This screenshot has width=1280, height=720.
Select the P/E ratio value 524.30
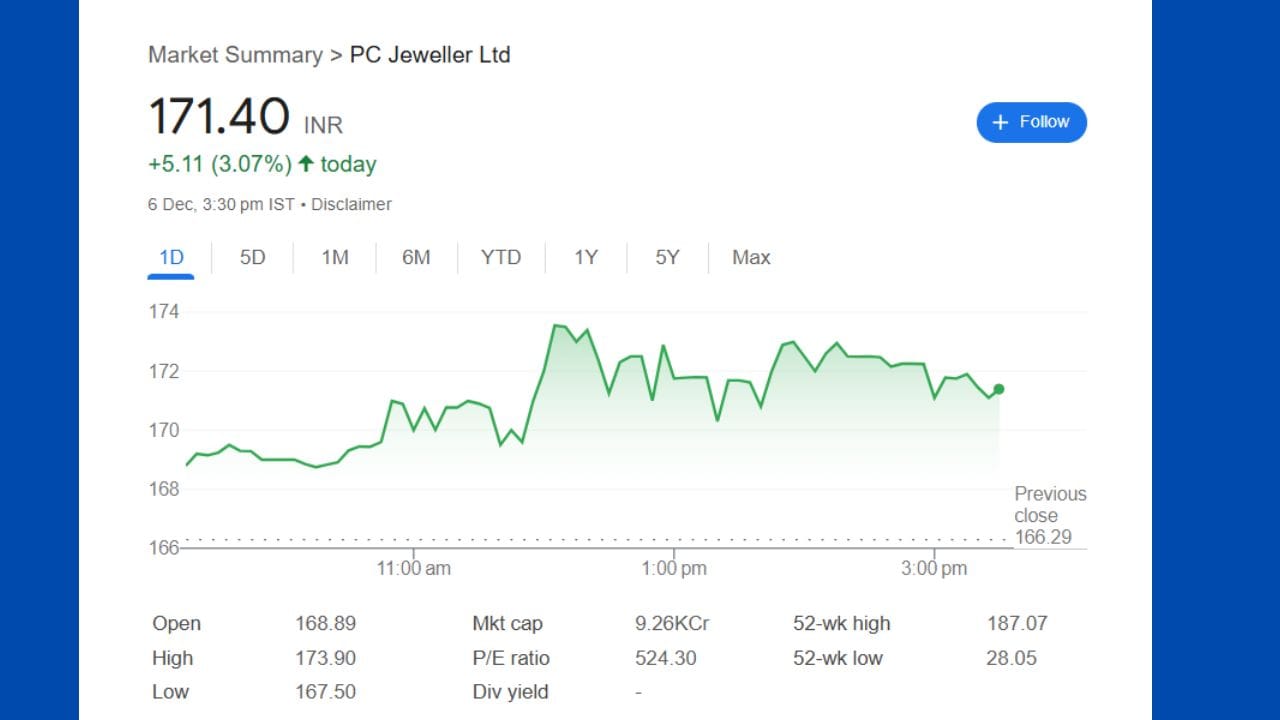click(x=667, y=658)
